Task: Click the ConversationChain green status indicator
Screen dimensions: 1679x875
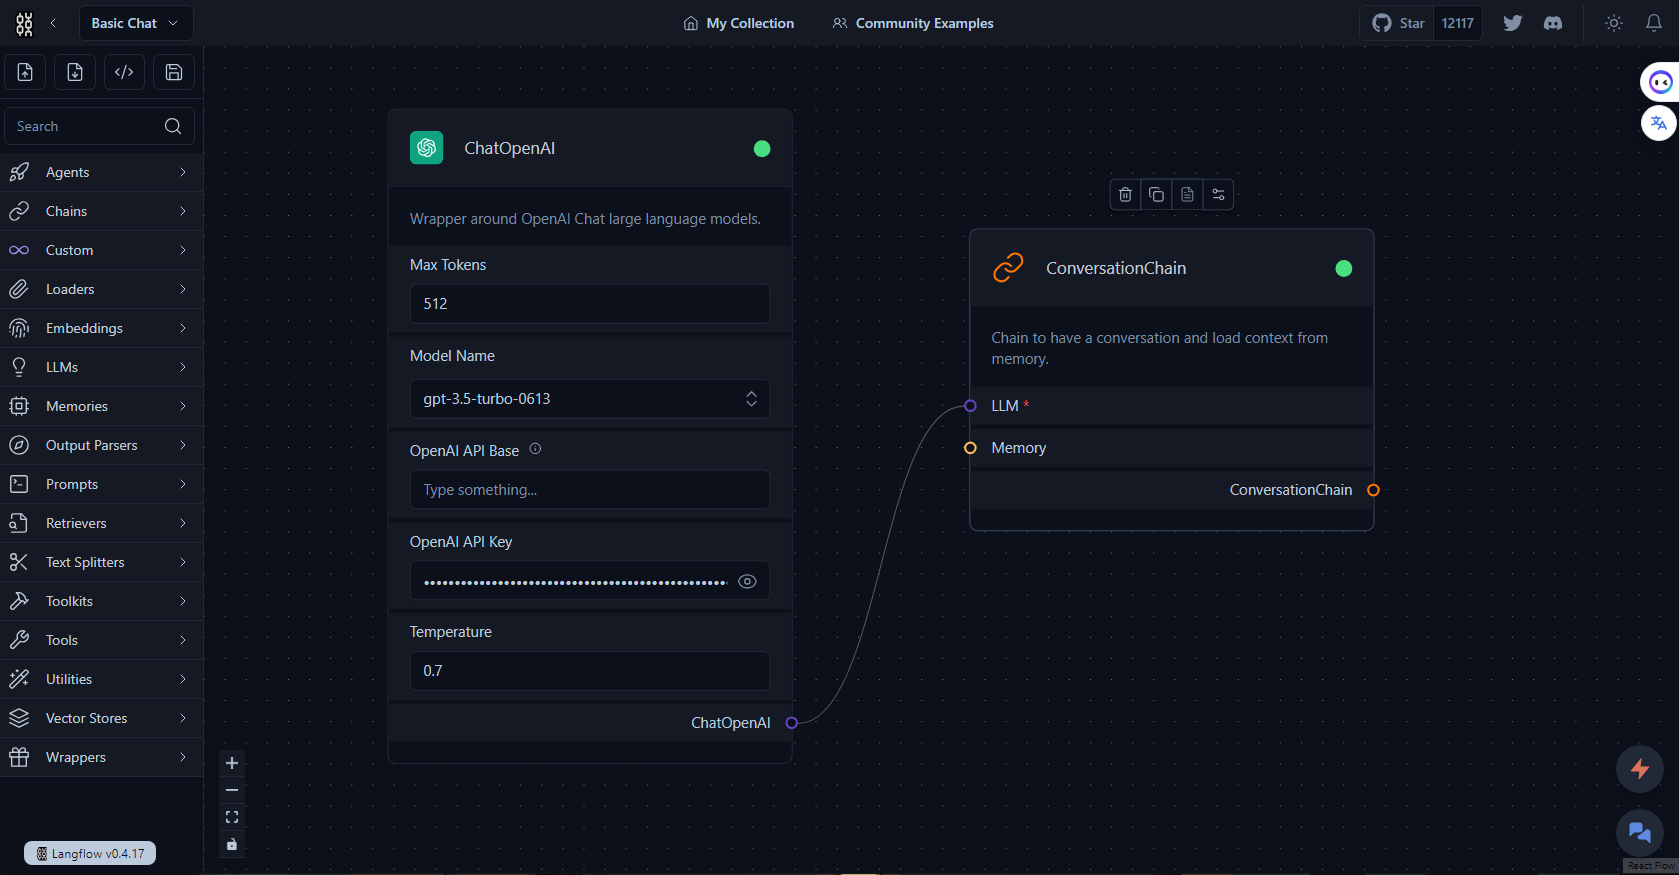Action: [x=1344, y=268]
